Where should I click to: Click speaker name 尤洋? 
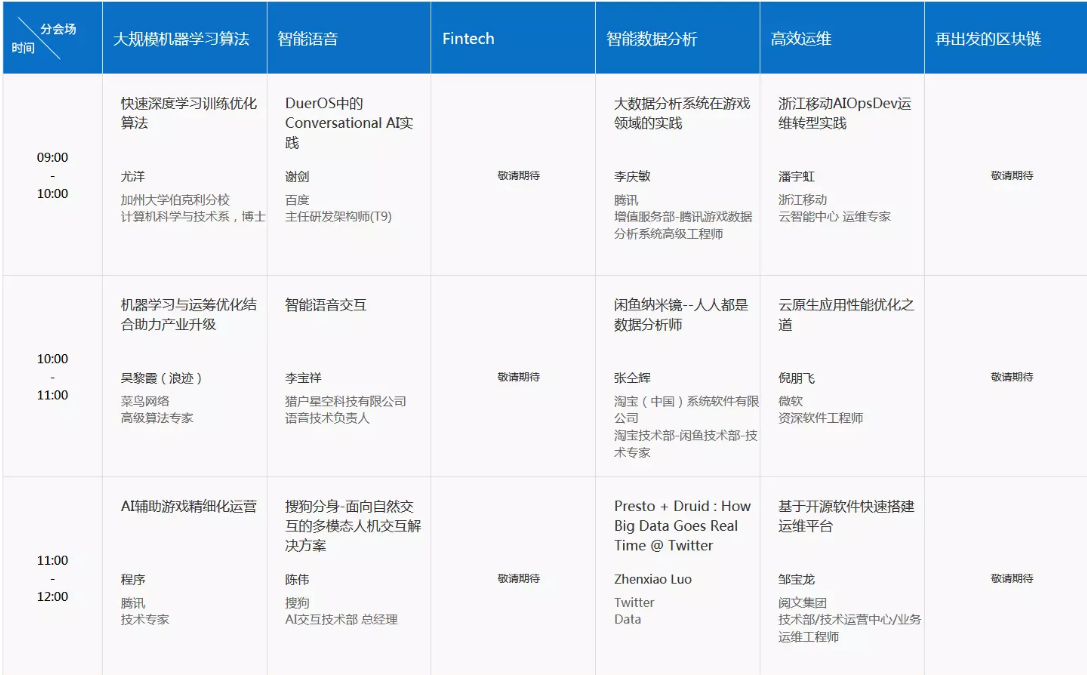point(133,177)
